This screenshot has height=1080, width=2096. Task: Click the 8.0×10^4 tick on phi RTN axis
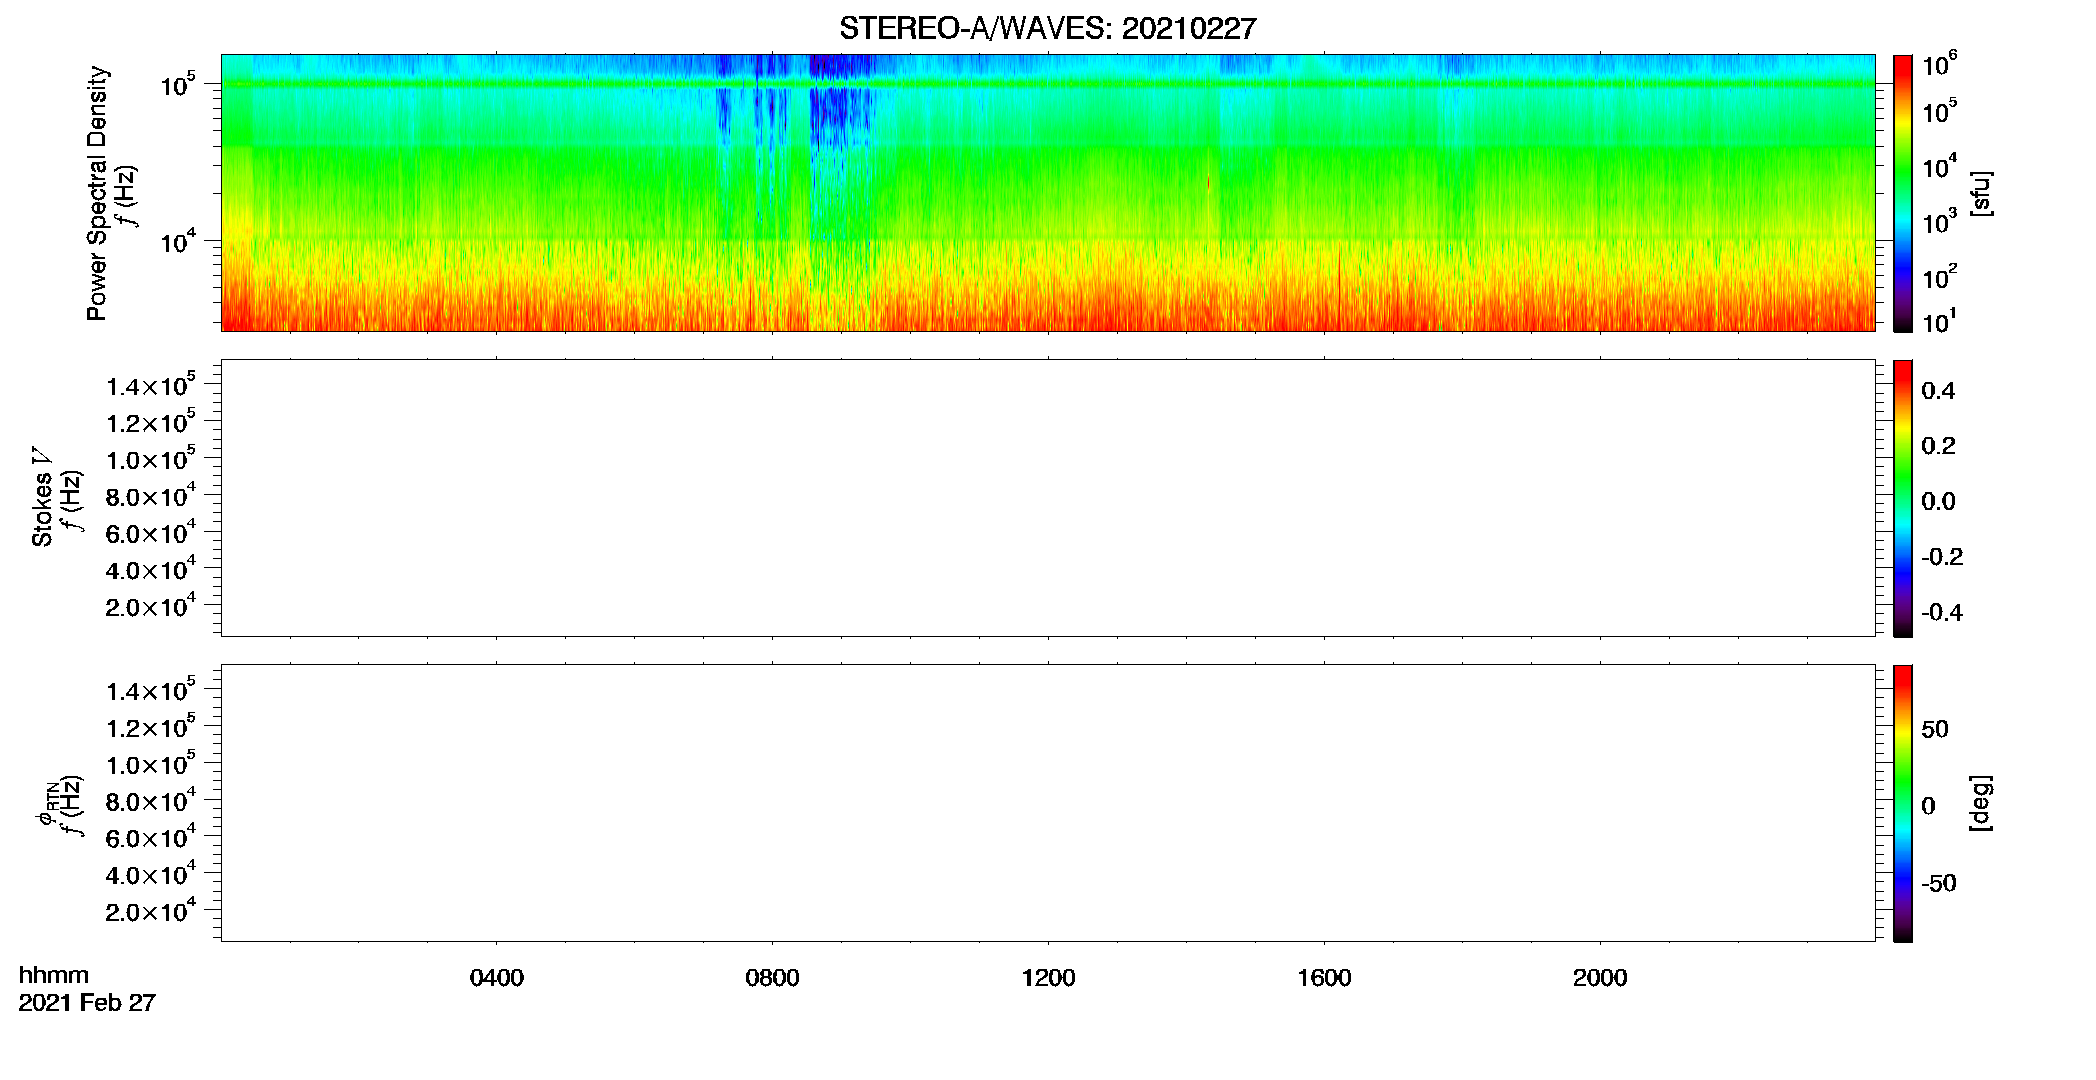(x=151, y=800)
